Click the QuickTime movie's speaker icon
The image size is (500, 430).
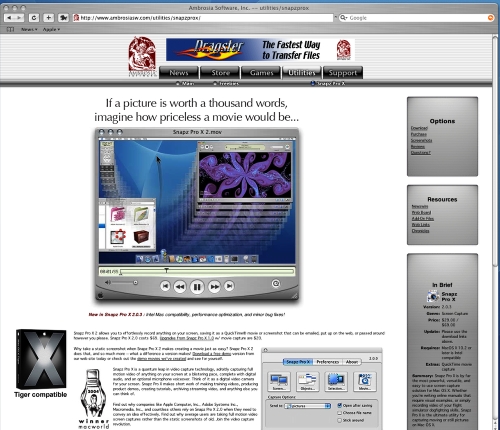107,283
